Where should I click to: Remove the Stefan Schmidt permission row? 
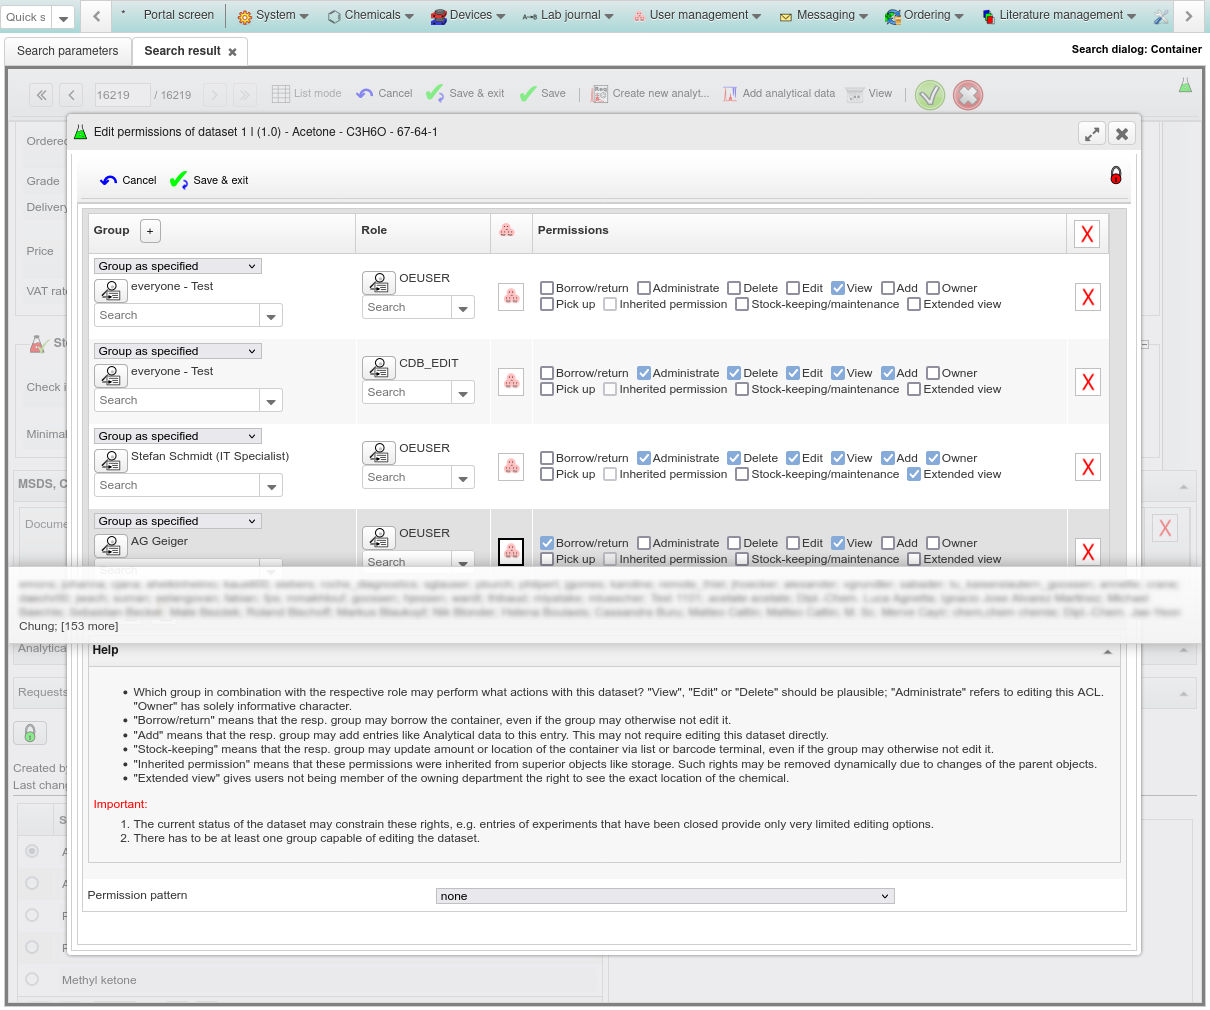(1087, 467)
